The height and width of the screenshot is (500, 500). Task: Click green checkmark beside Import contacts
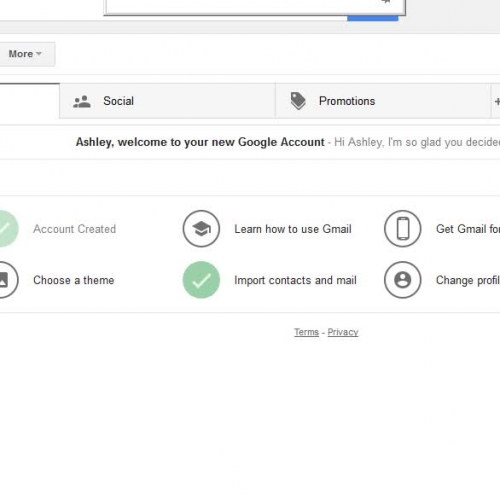click(x=201, y=280)
